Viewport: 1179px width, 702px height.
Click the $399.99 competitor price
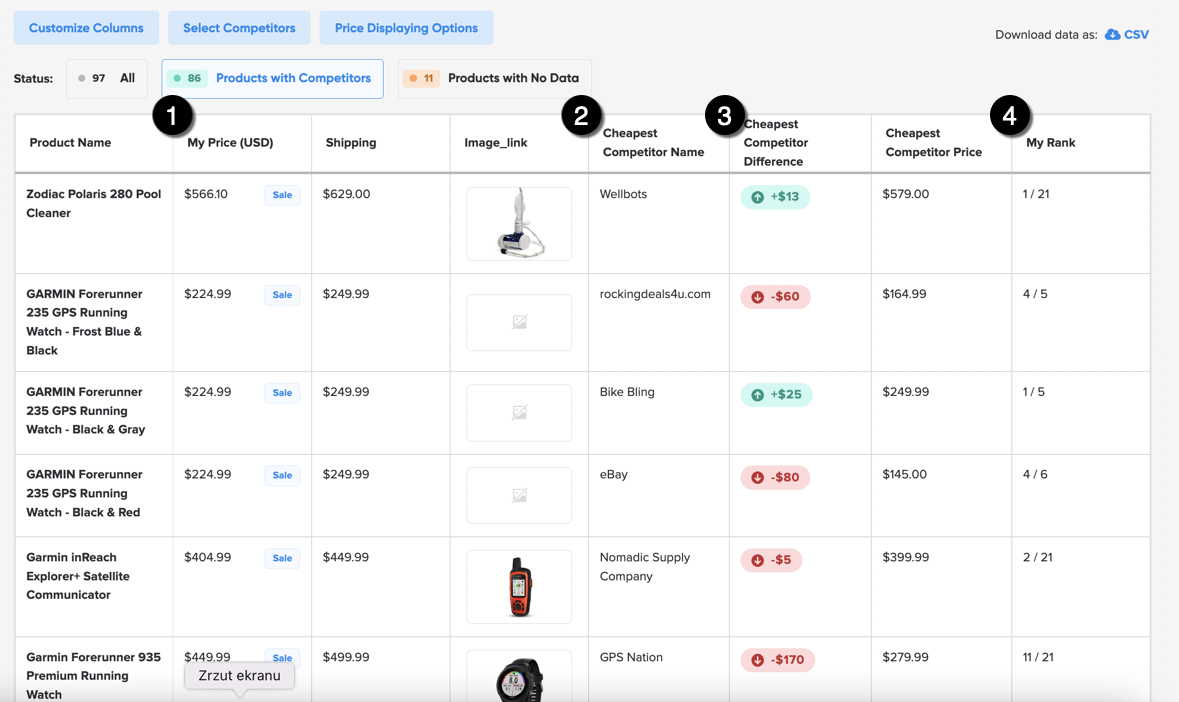pyautogui.click(x=906, y=557)
